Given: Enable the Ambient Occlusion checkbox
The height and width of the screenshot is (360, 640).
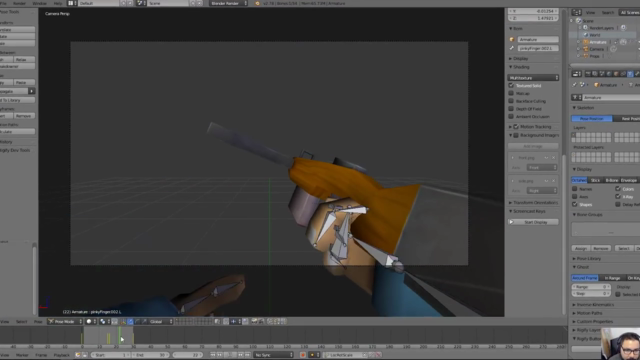Looking at the screenshot, I should click(x=511, y=117).
